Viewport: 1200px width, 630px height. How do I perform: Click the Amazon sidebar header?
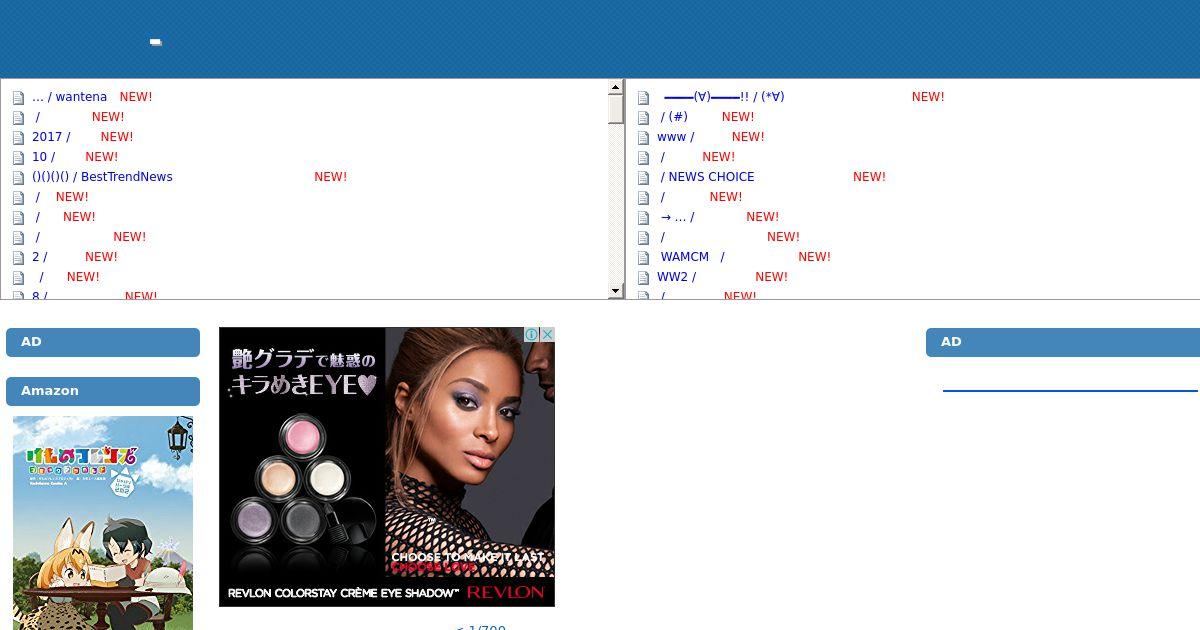point(103,391)
